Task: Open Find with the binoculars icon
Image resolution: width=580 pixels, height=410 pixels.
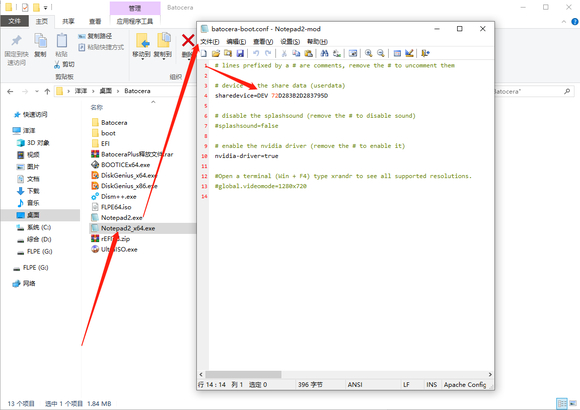Action: [x=324, y=54]
